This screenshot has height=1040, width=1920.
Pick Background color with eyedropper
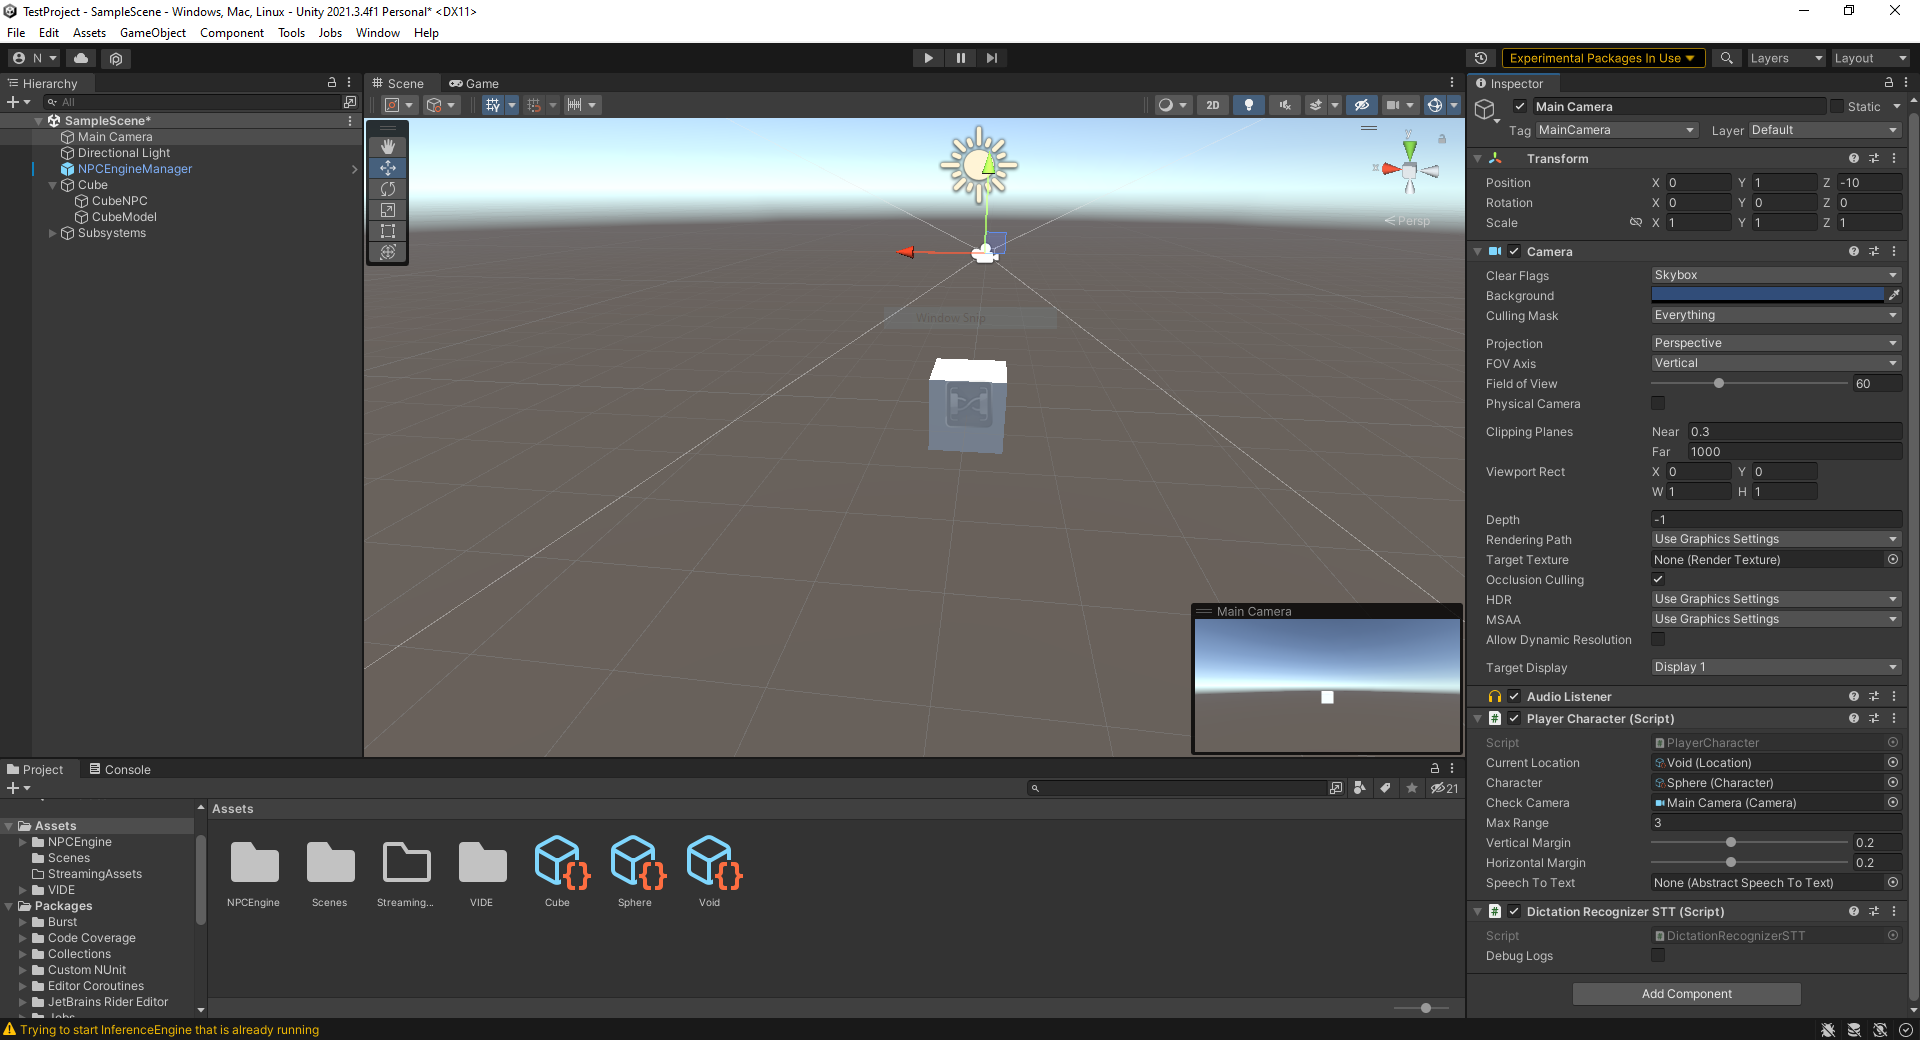pos(1894,295)
